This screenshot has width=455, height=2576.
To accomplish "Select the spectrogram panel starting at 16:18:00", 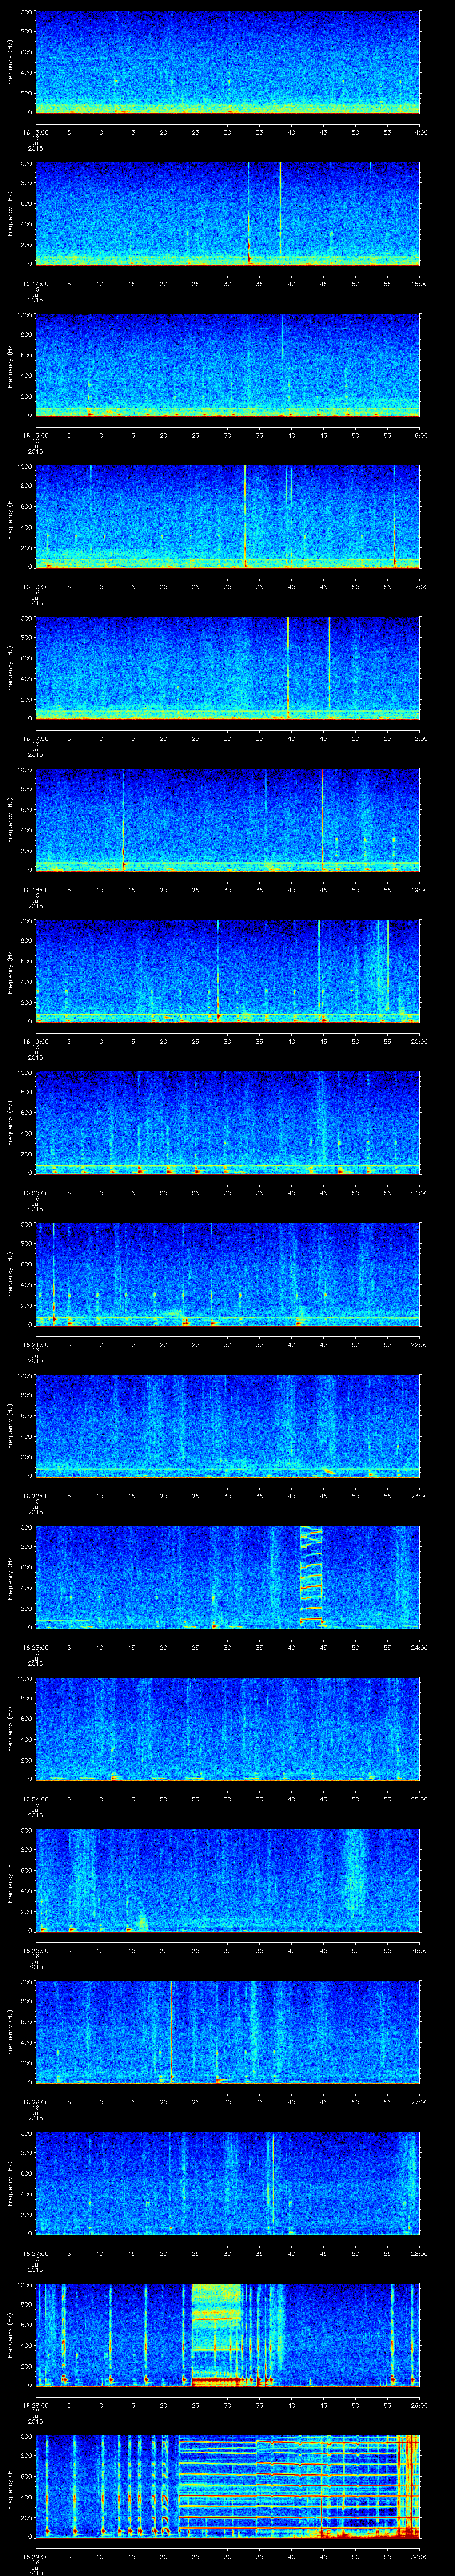I will click(228, 819).
